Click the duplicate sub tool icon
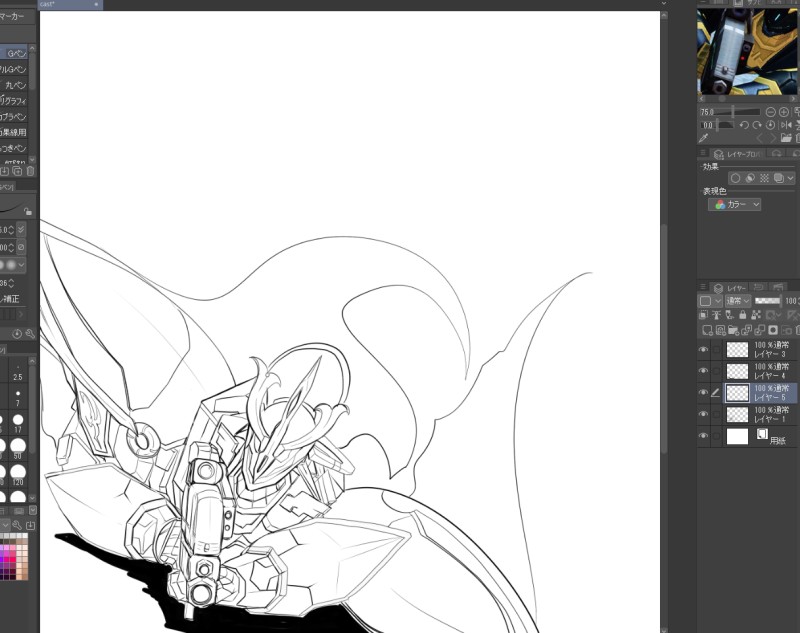 (17, 171)
